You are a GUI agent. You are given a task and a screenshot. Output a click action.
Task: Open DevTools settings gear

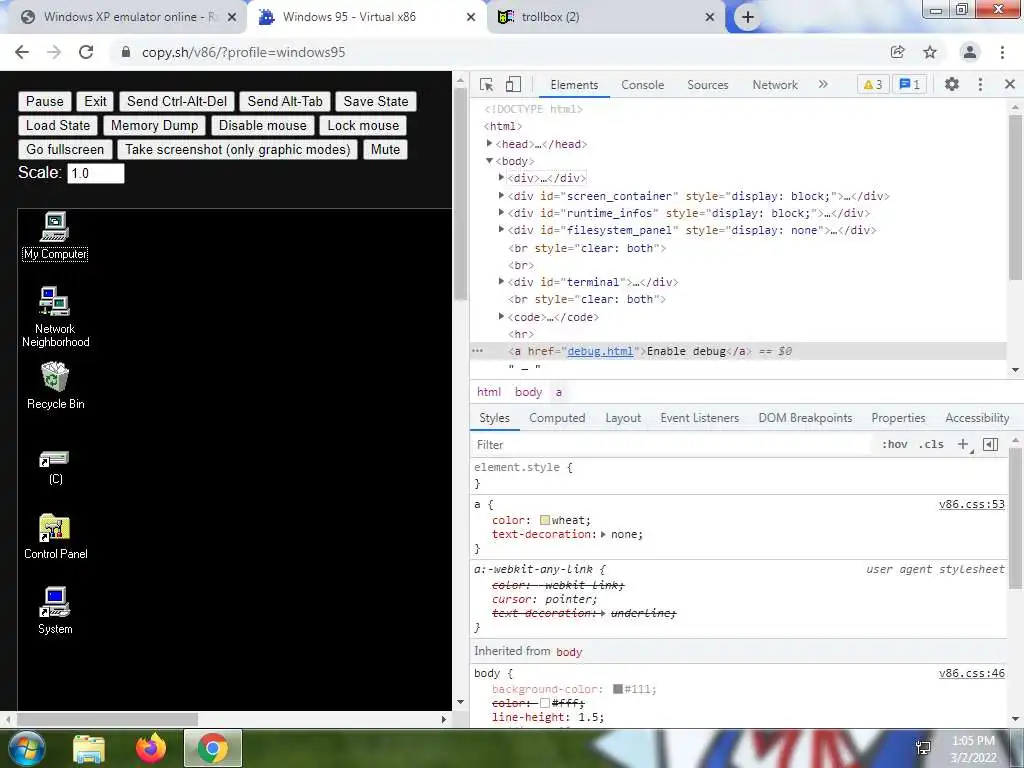952,84
